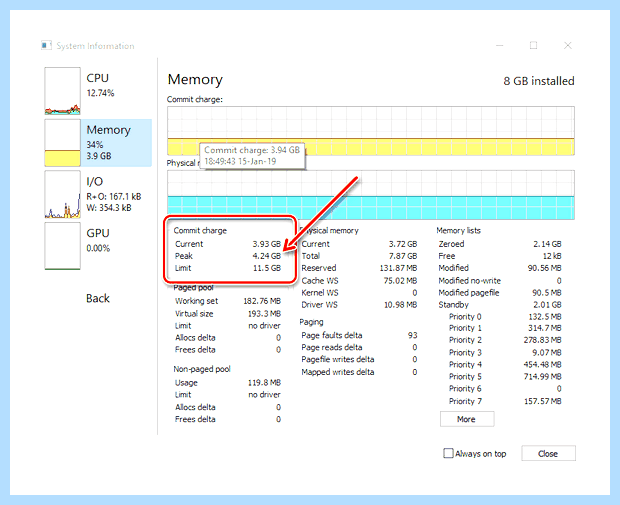Click the Page faults delta value 93
This screenshot has height=505, width=620.
[x=412, y=335]
